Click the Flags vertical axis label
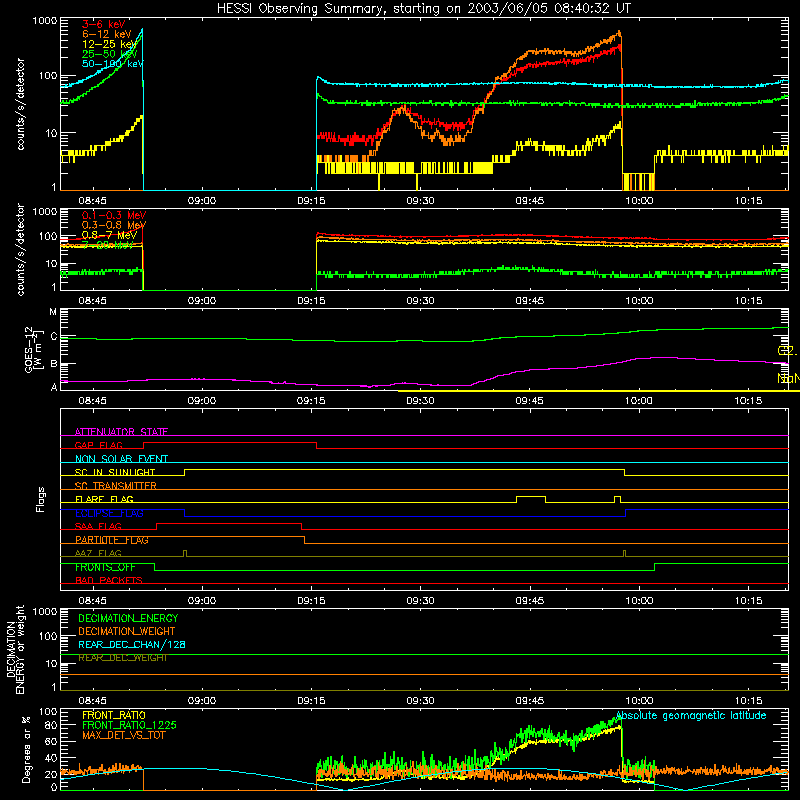Viewport: 800px width, 800px height. click(40, 499)
